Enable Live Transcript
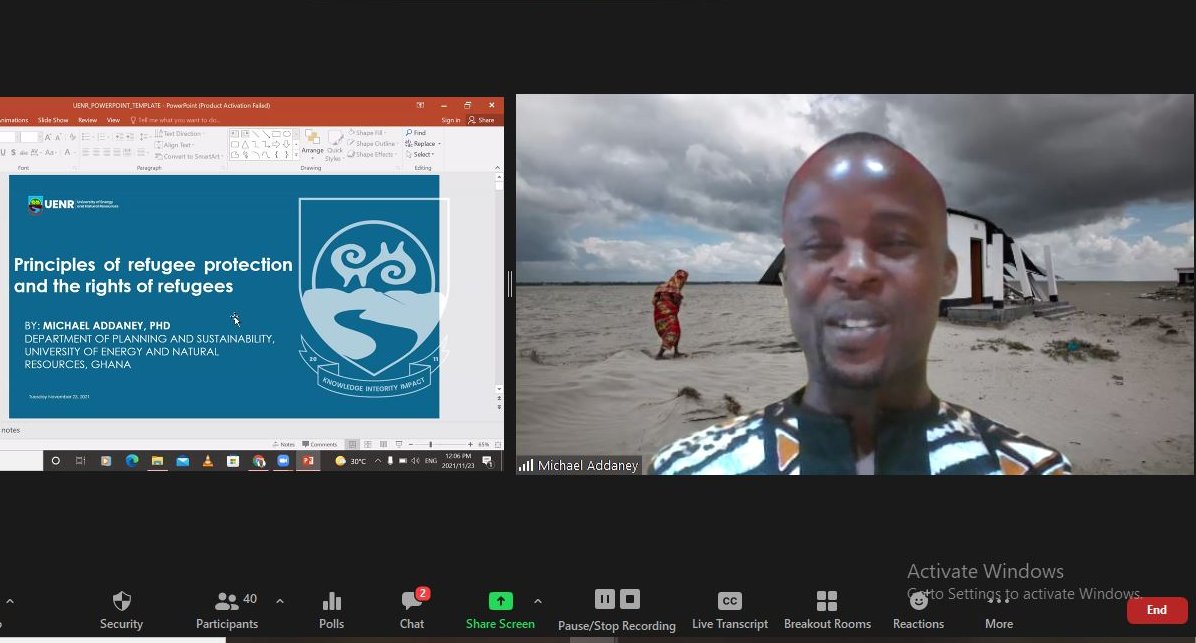This screenshot has height=643, width=1196. click(729, 608)
